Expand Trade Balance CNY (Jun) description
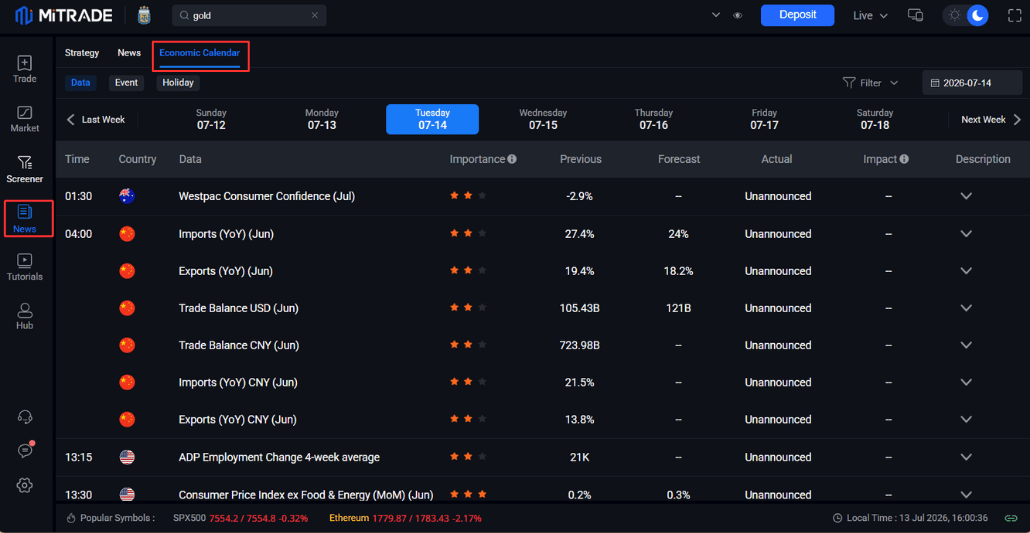Screen dimensions: 1030x533 pos(966,344)
